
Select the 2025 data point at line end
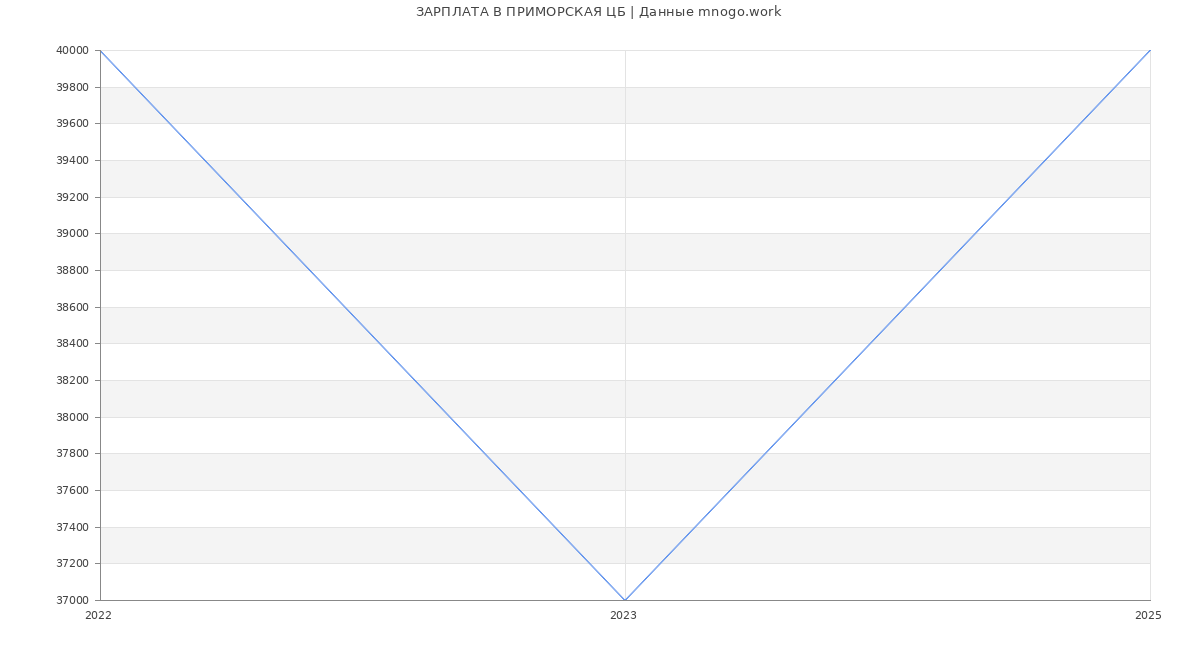pyautogui.click(x=1150, y=50)
